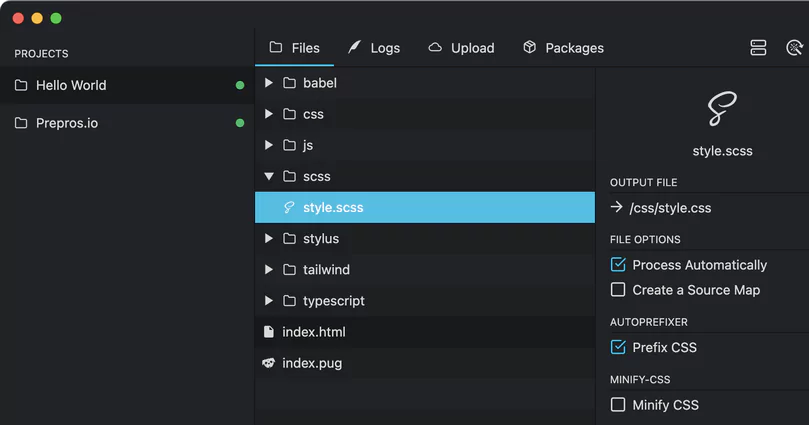The image size is (809, 425).
Task: Select the Prepros.io project
Action: (127, 123)
